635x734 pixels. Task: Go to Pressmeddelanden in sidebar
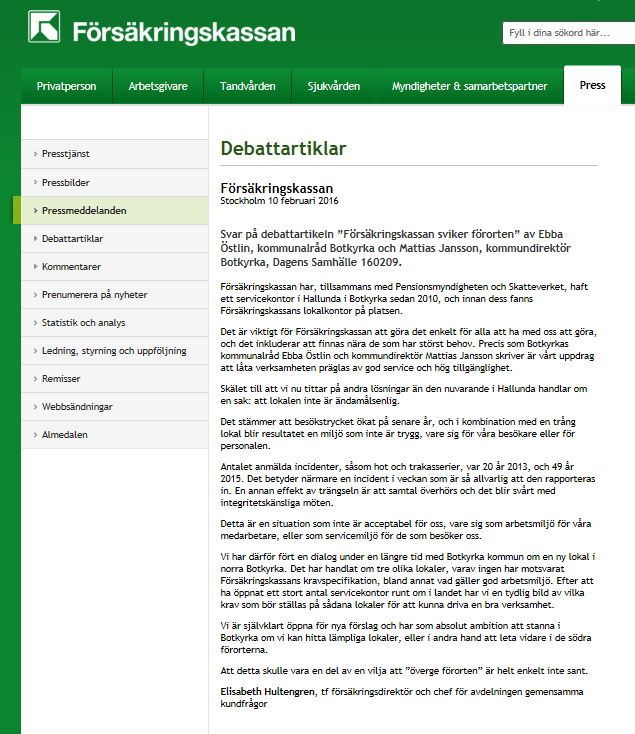pos(115,211)
